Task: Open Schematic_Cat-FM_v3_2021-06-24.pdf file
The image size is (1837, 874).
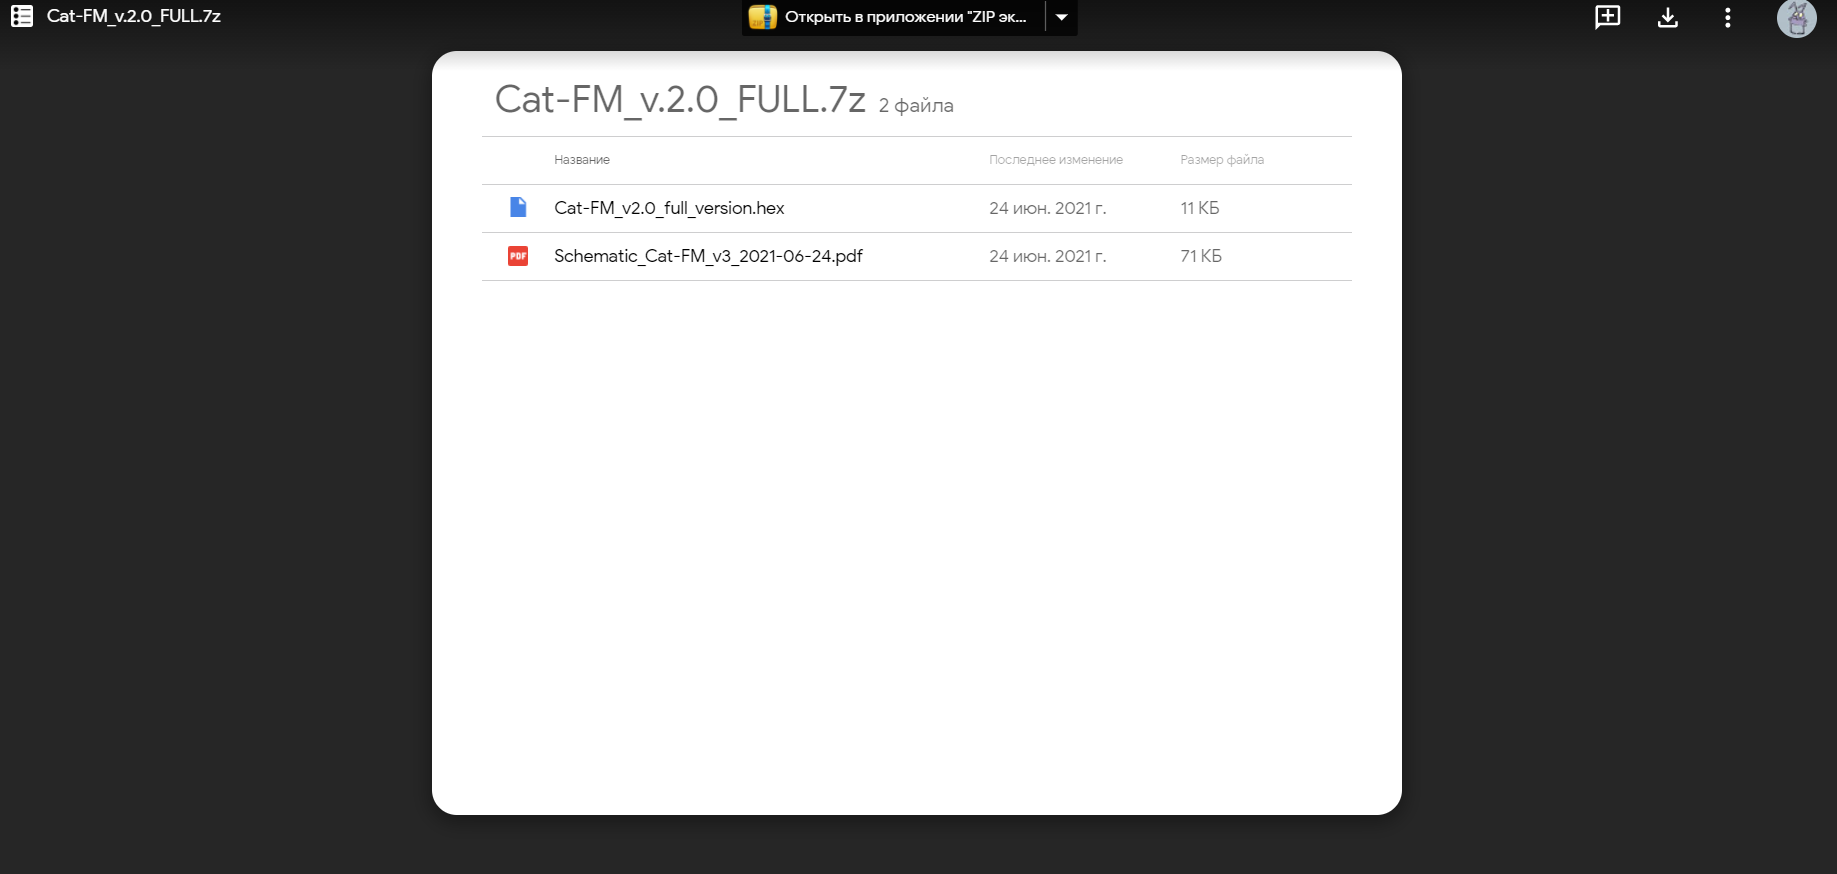Action: tap(708, 256)
